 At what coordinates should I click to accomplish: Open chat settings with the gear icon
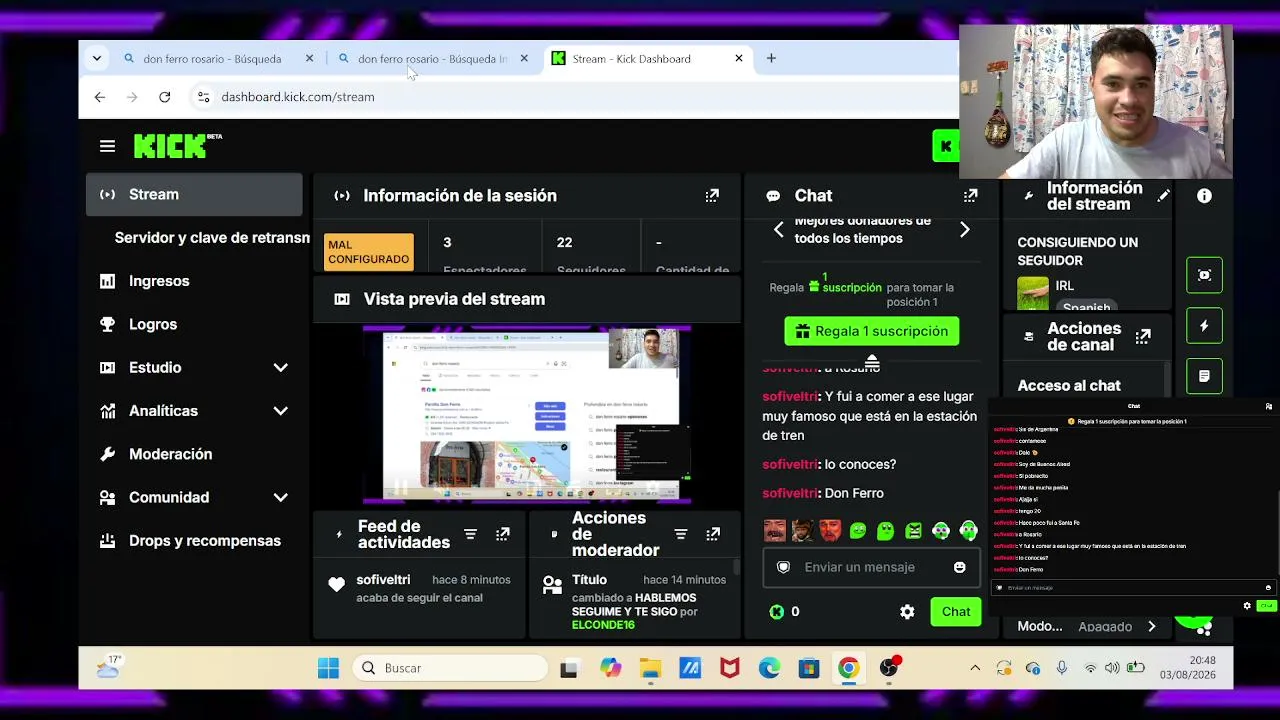point(907,612)
